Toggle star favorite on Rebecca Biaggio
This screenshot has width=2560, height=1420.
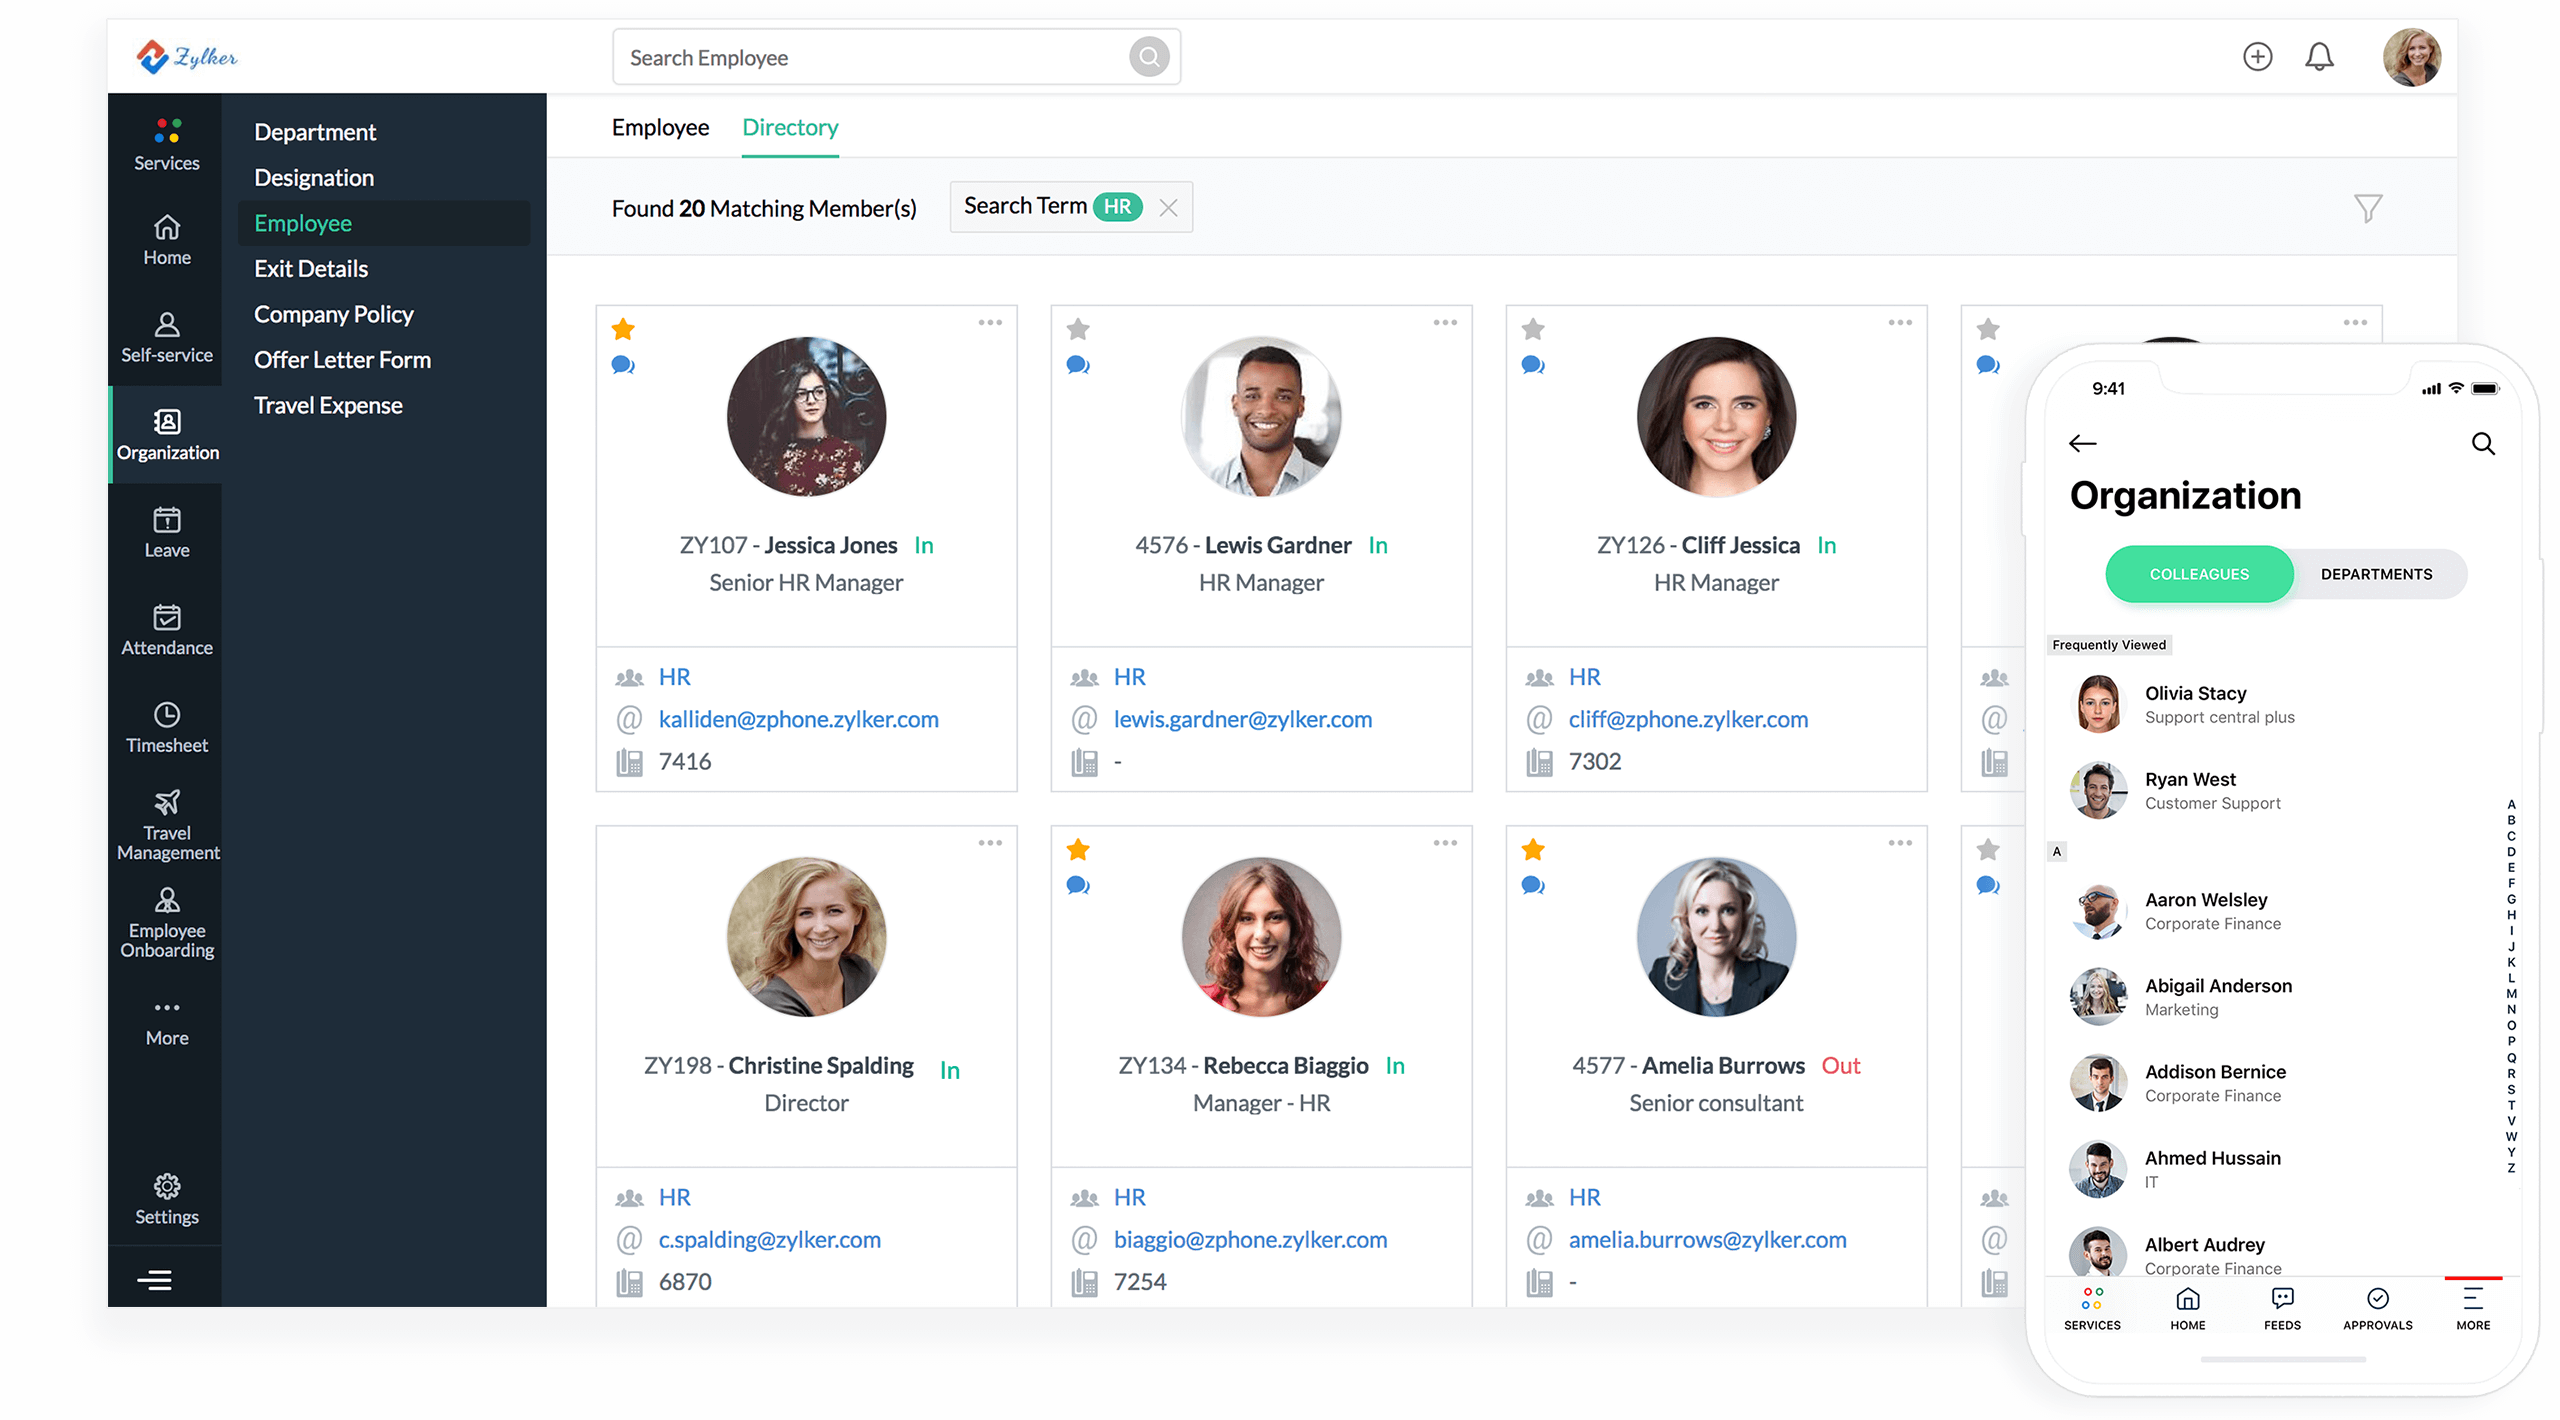(x=1079, y=848)
